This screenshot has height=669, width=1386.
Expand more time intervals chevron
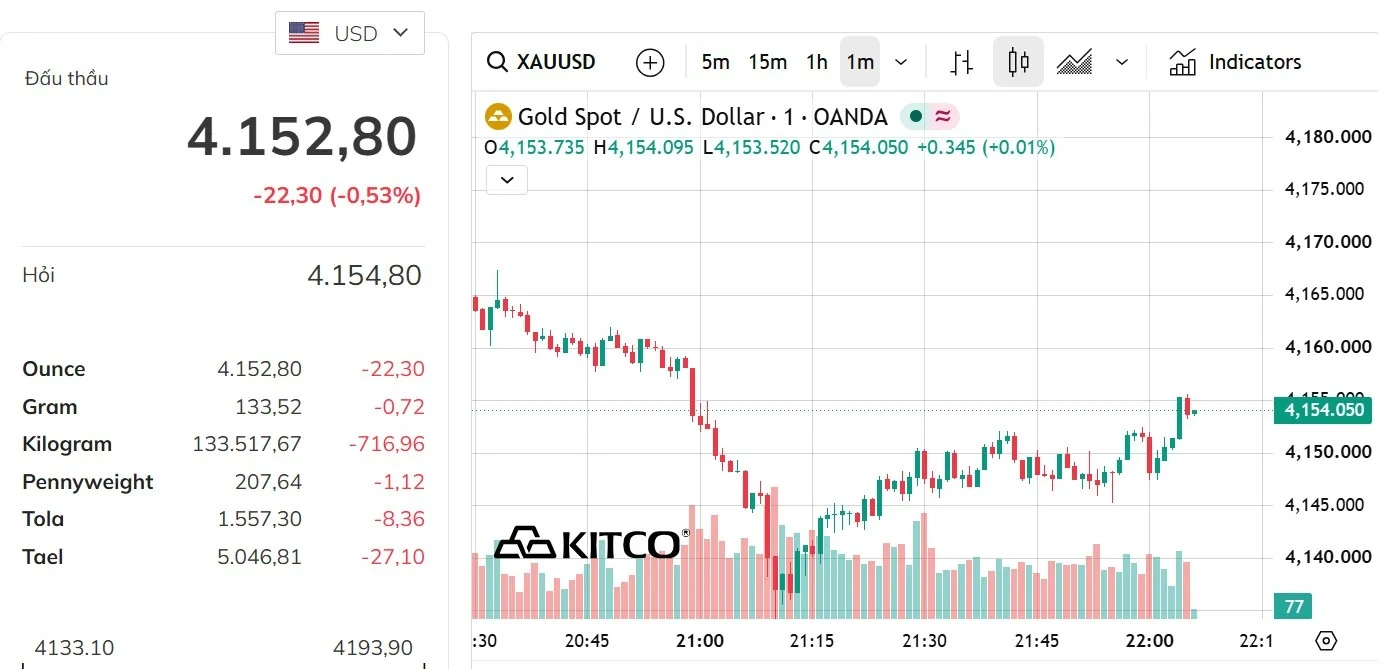901,62
